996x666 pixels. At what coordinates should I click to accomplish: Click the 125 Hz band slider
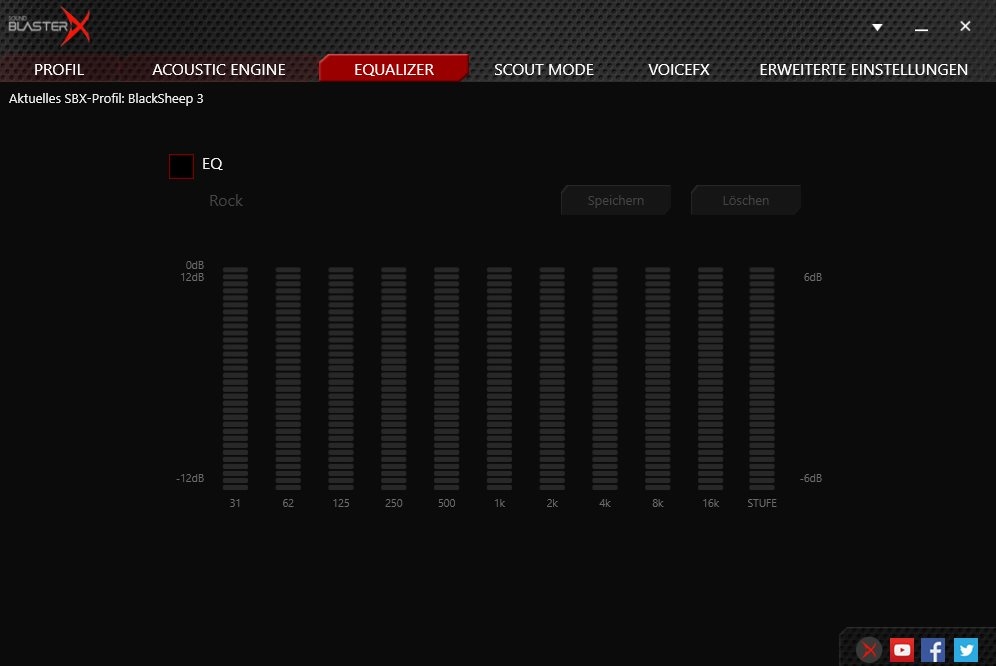[340, 378]
